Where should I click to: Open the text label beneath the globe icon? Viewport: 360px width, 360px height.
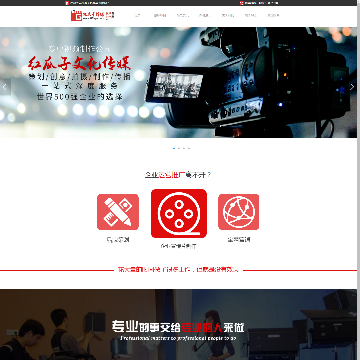click(239, 240)
